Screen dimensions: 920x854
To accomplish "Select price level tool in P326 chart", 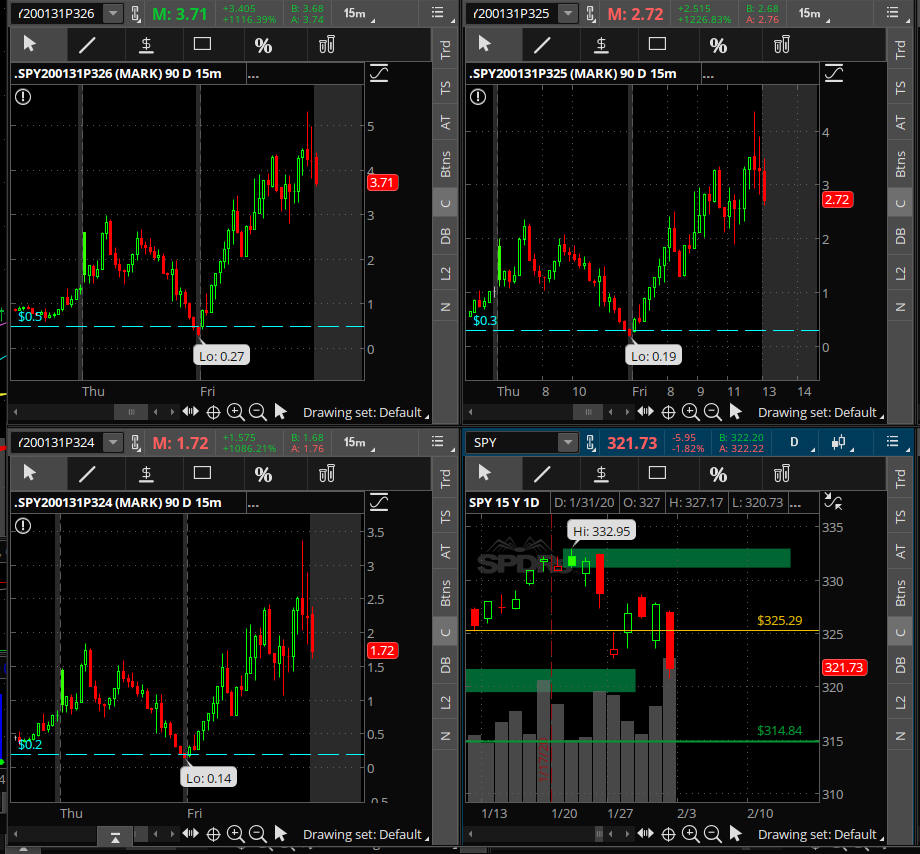I will tap(146, 45).
